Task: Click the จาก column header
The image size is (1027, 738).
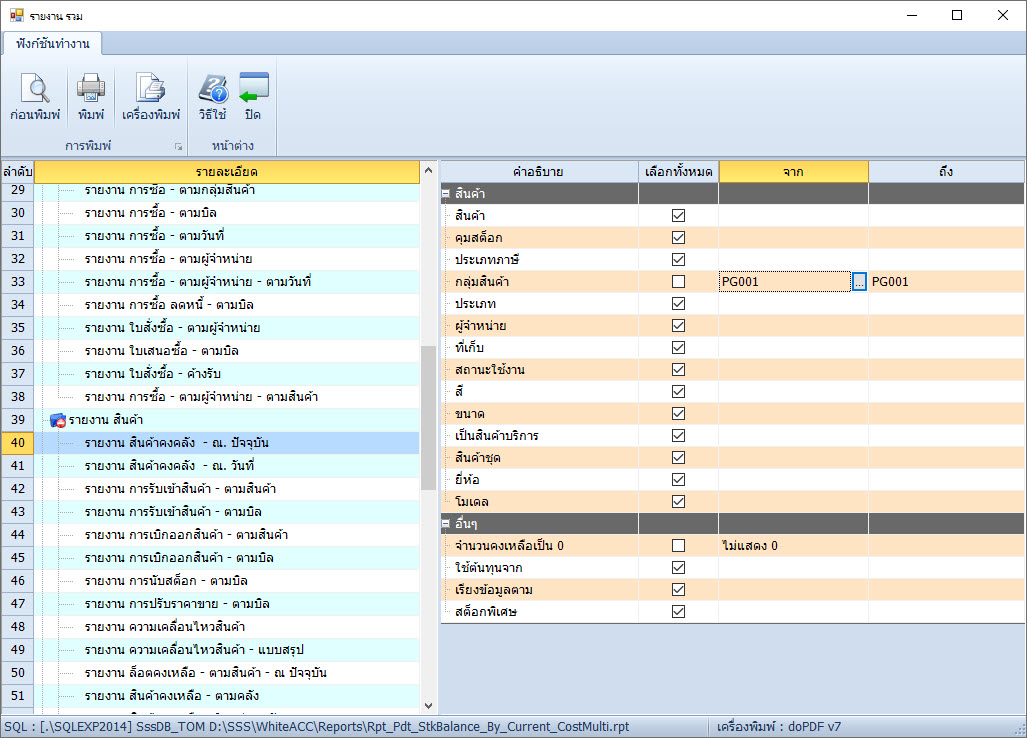Action: 793,172
